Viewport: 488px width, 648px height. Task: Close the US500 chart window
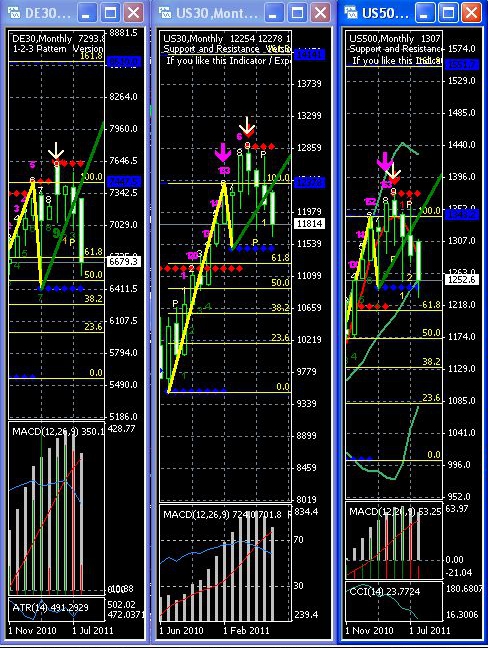pyautogui.click(x=471, y=13)
